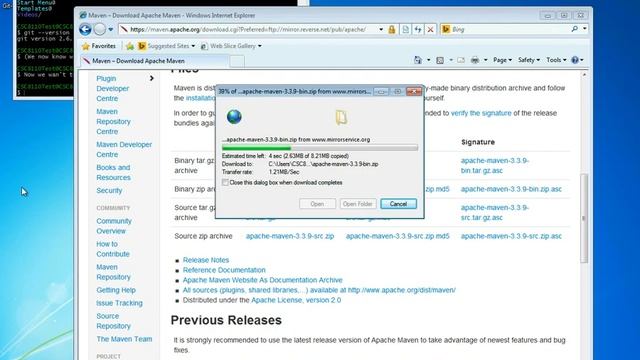Open Reference Documentation link
The height and width of the screenshot is (360, 640).
224,270
